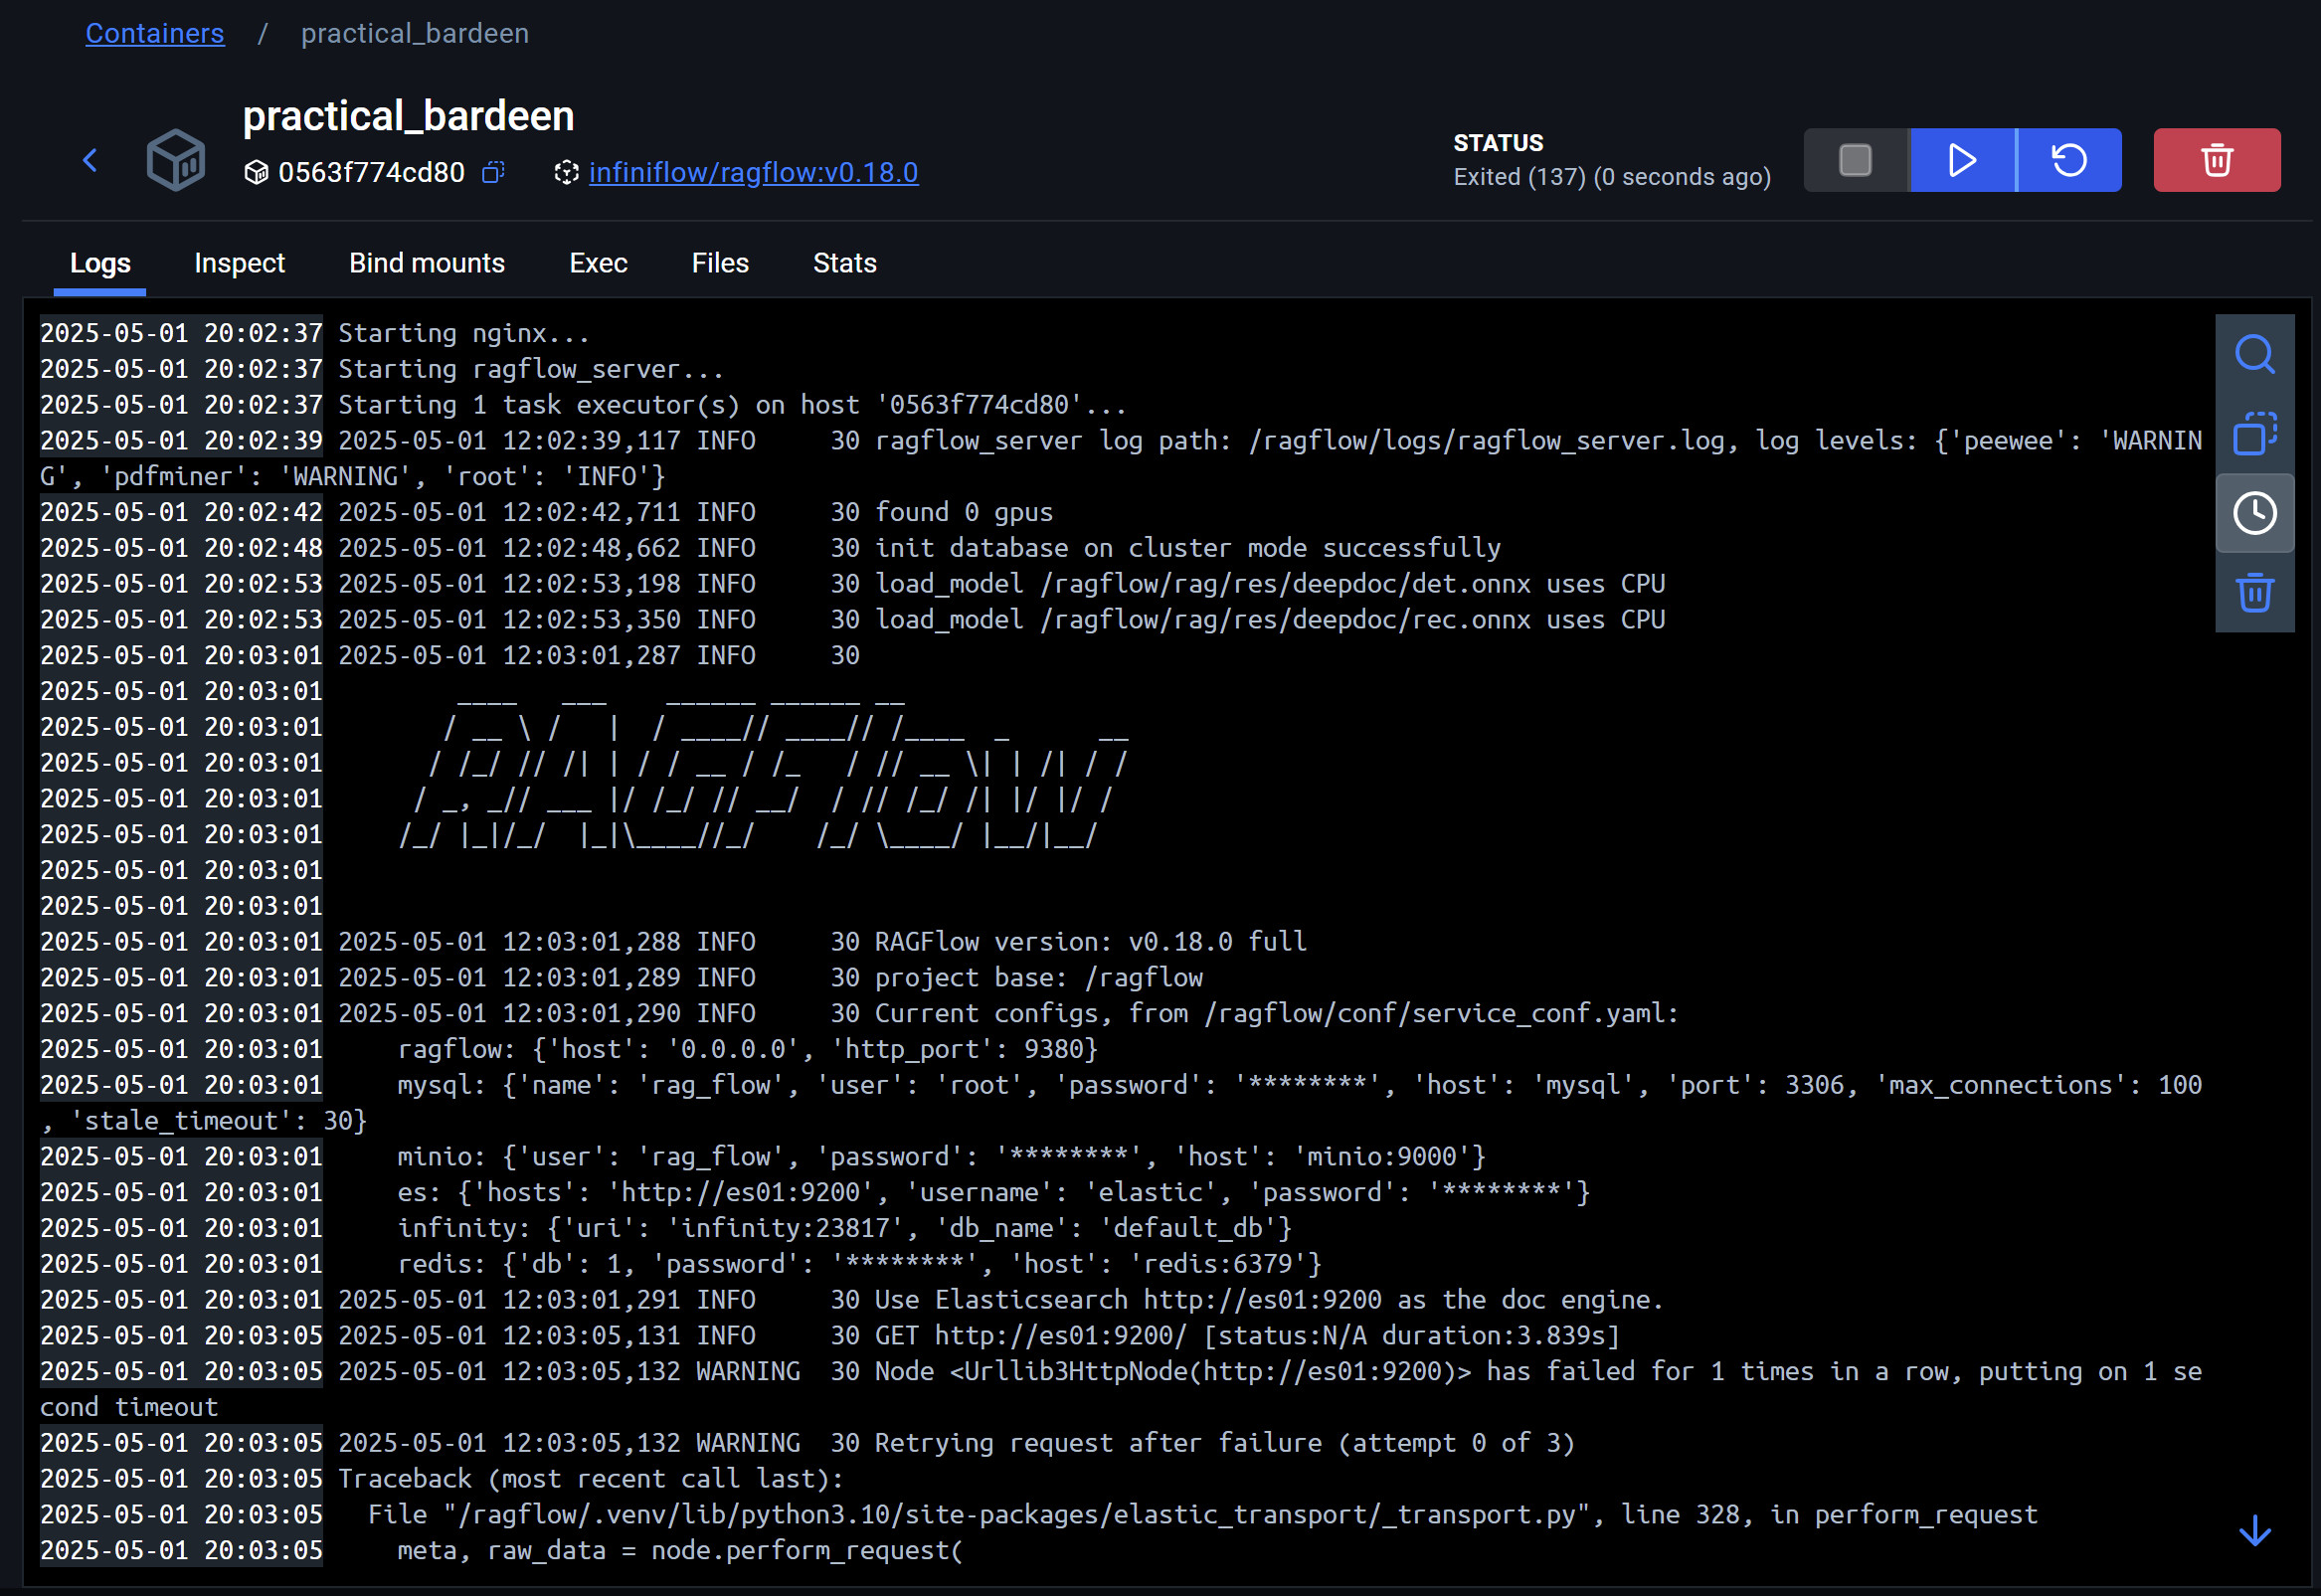
Task: Open the Bind mounts tab
Action: click(426, 263)
